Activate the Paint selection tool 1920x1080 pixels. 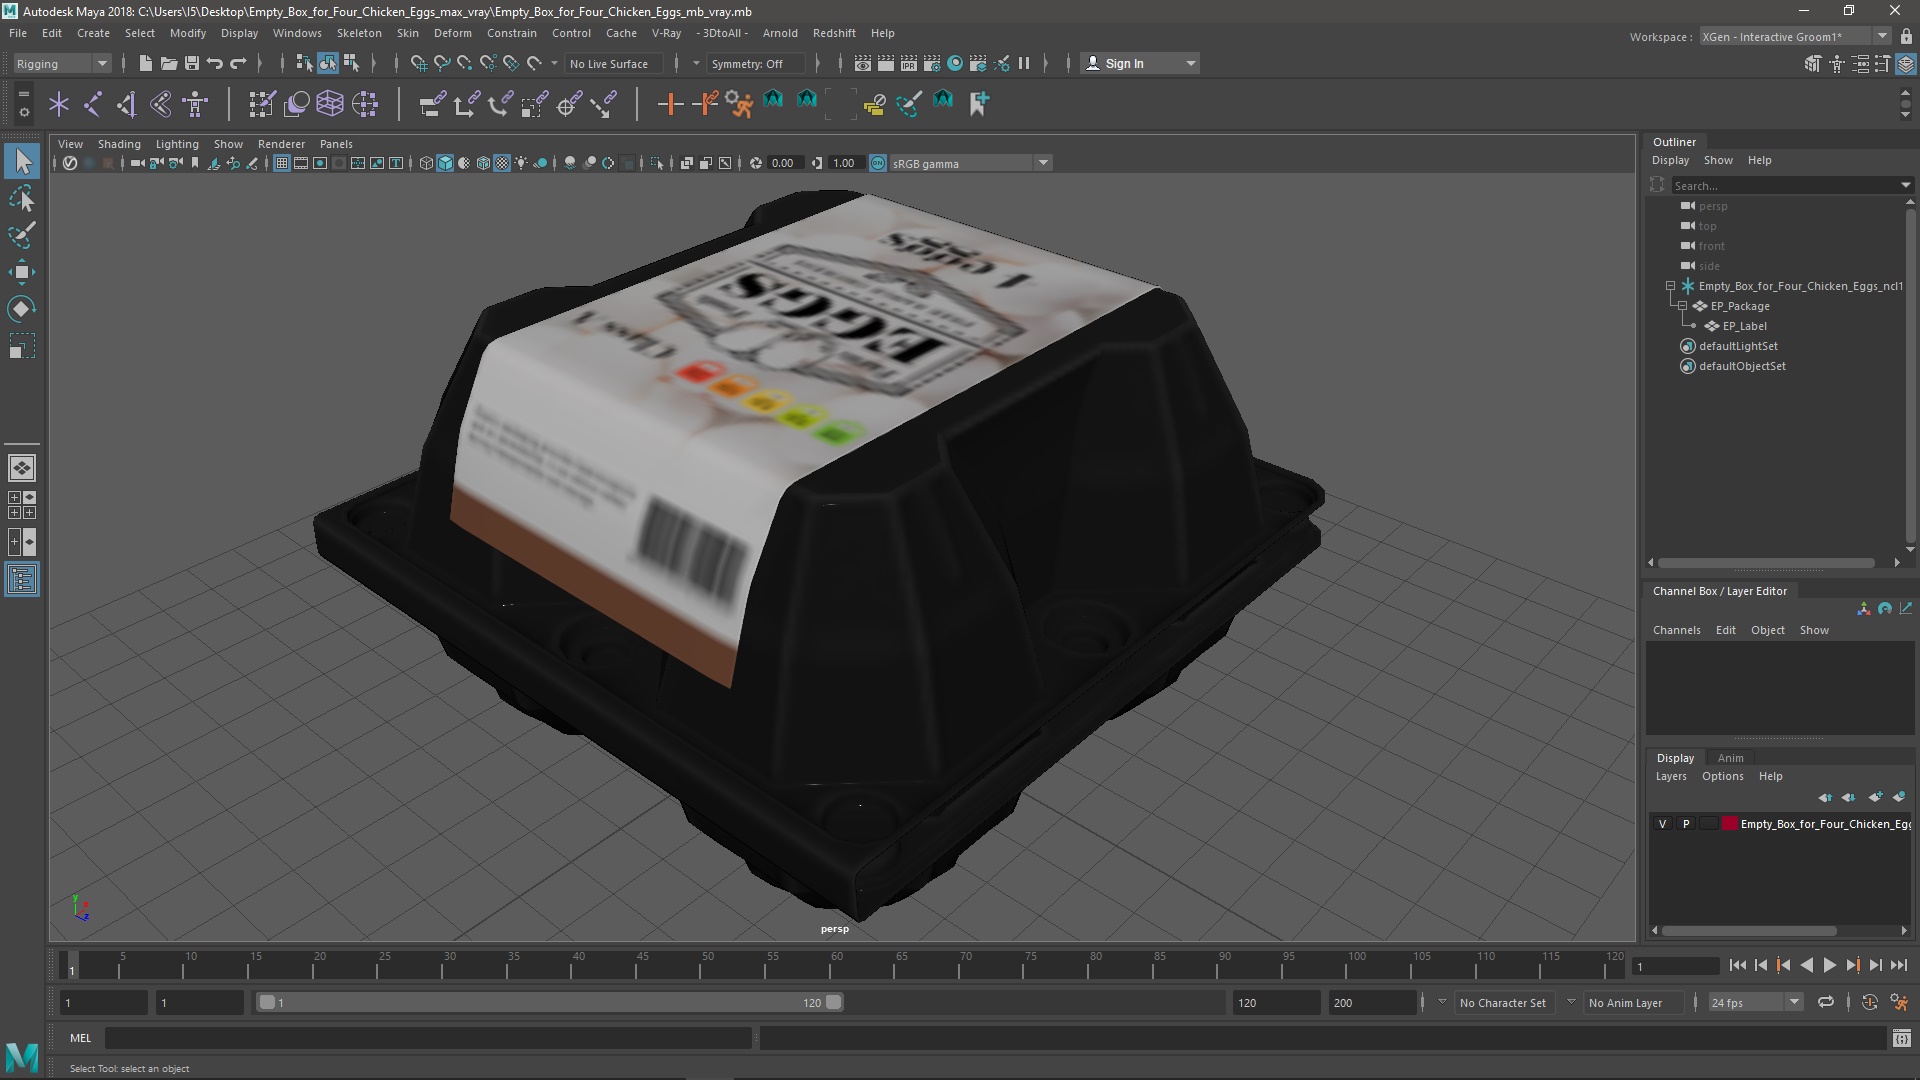point(22,236)
